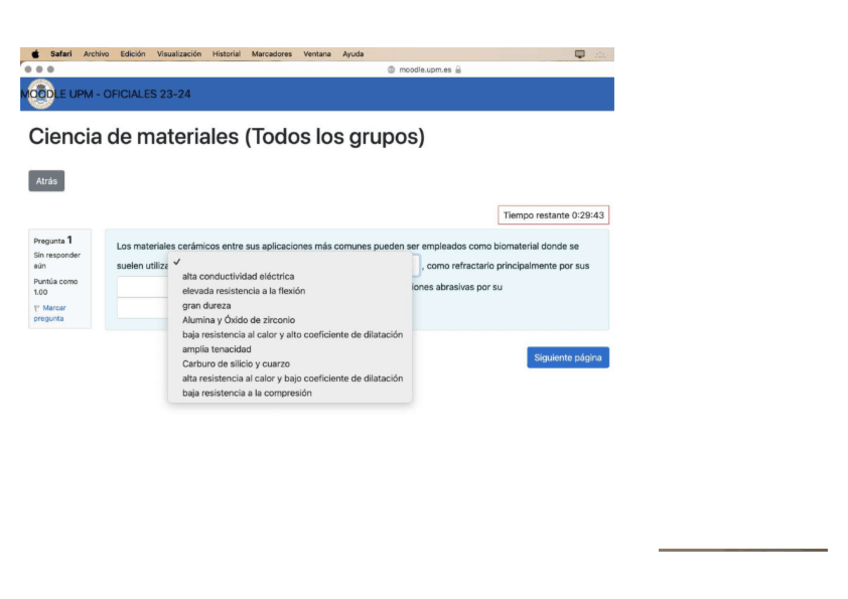The height and width of the screenshot is (599, 848).
Task: Open the Apple menu
Action: pyautogui.click(x=35, y=54)
